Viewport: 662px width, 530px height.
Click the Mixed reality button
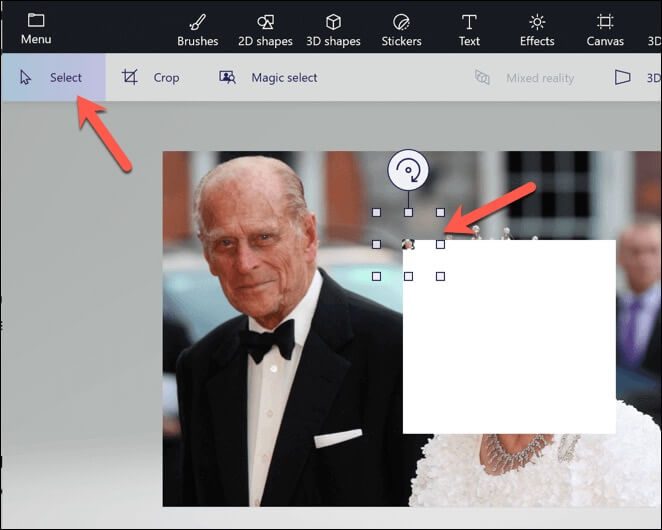(x=524, y=78)
